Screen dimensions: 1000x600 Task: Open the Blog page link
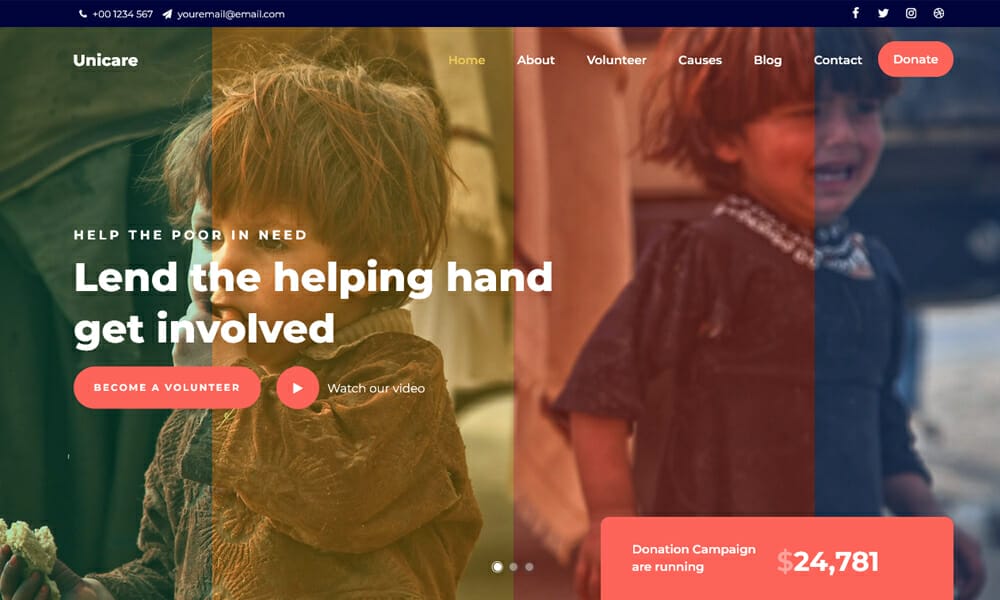pyautogui.click(x=767, y=60)
